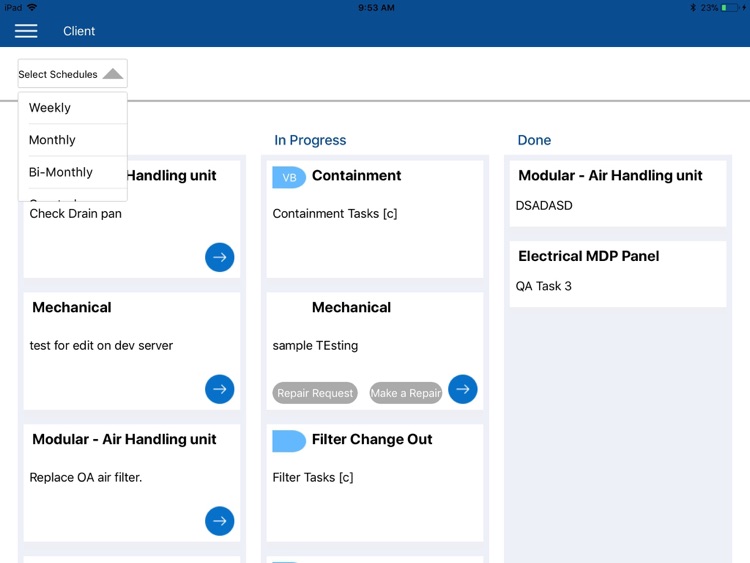Image resolution: width=750 pixels, height=563 pixels.
Task: Click the Repair Request button
Action: tap(315, 393)
